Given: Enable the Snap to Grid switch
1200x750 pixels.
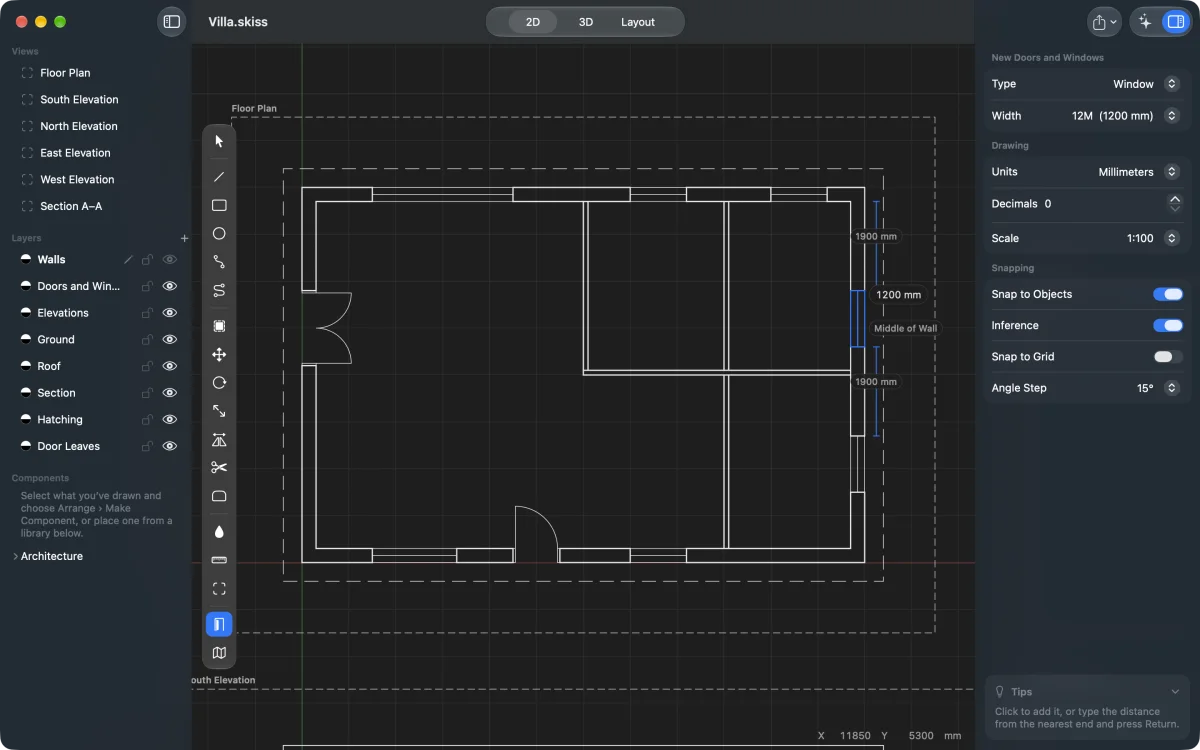Looking at the screenshot, I should coord(1168,356).
